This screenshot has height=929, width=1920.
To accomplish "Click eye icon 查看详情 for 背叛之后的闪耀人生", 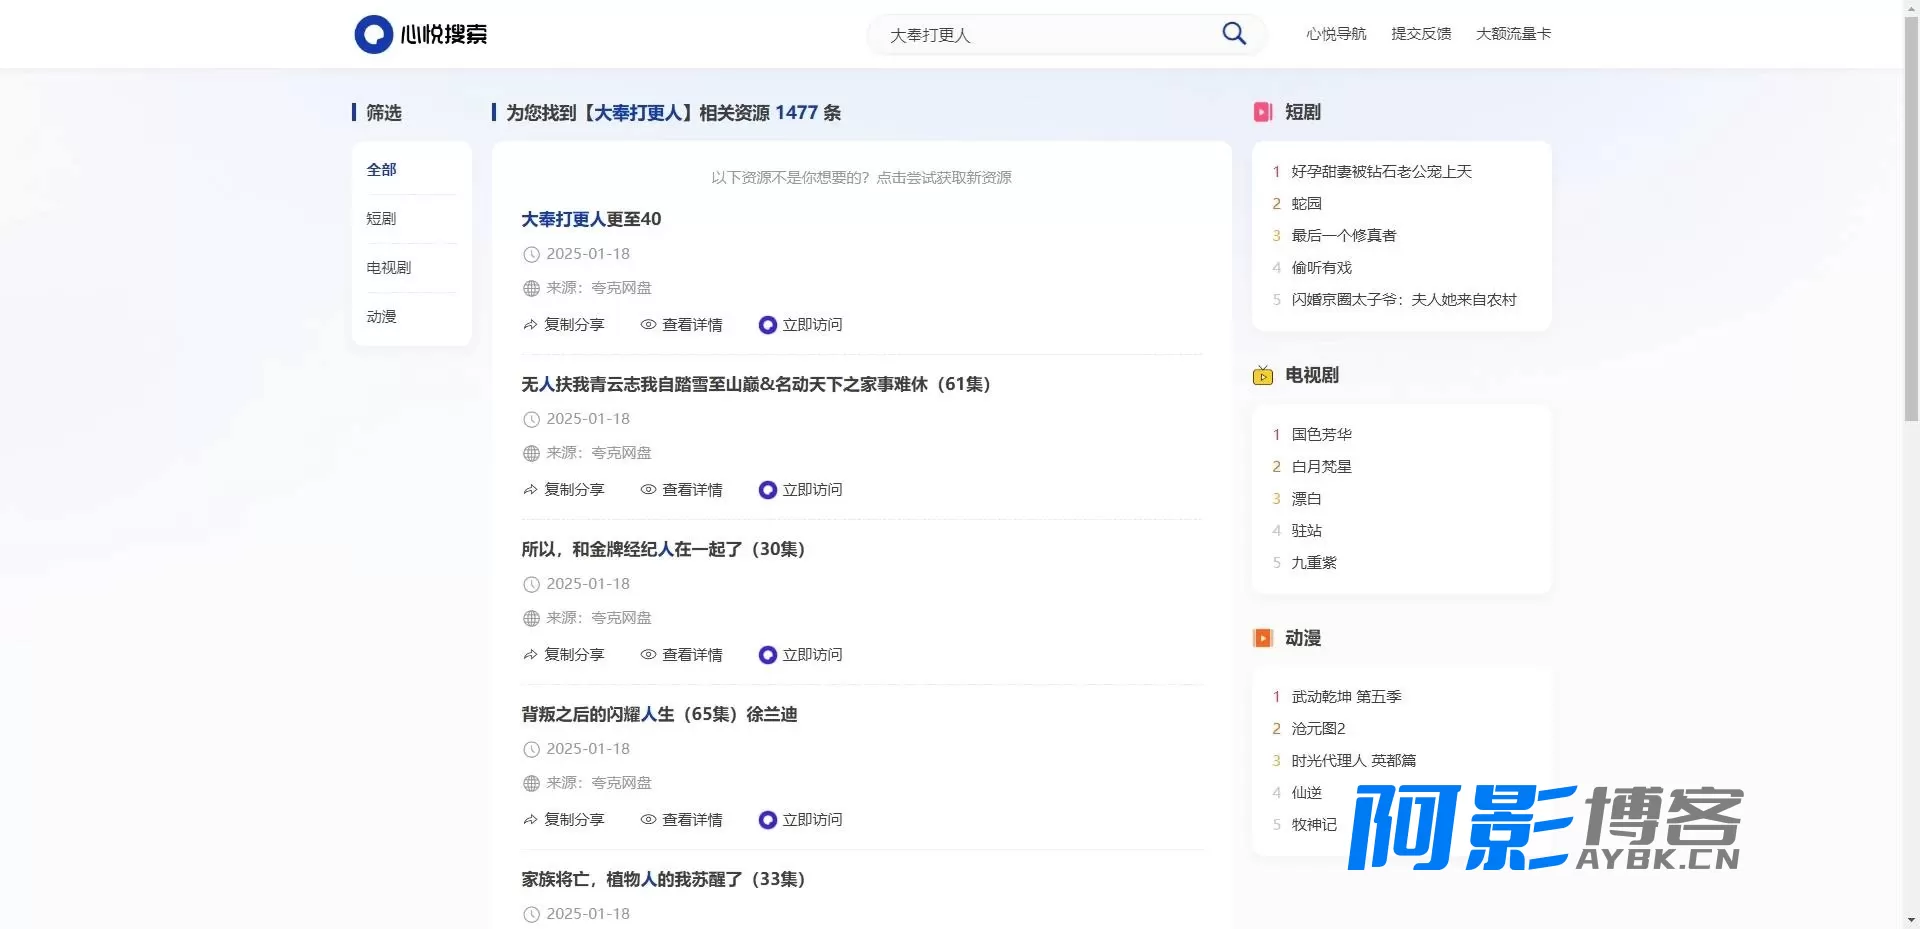I will 648,820.
